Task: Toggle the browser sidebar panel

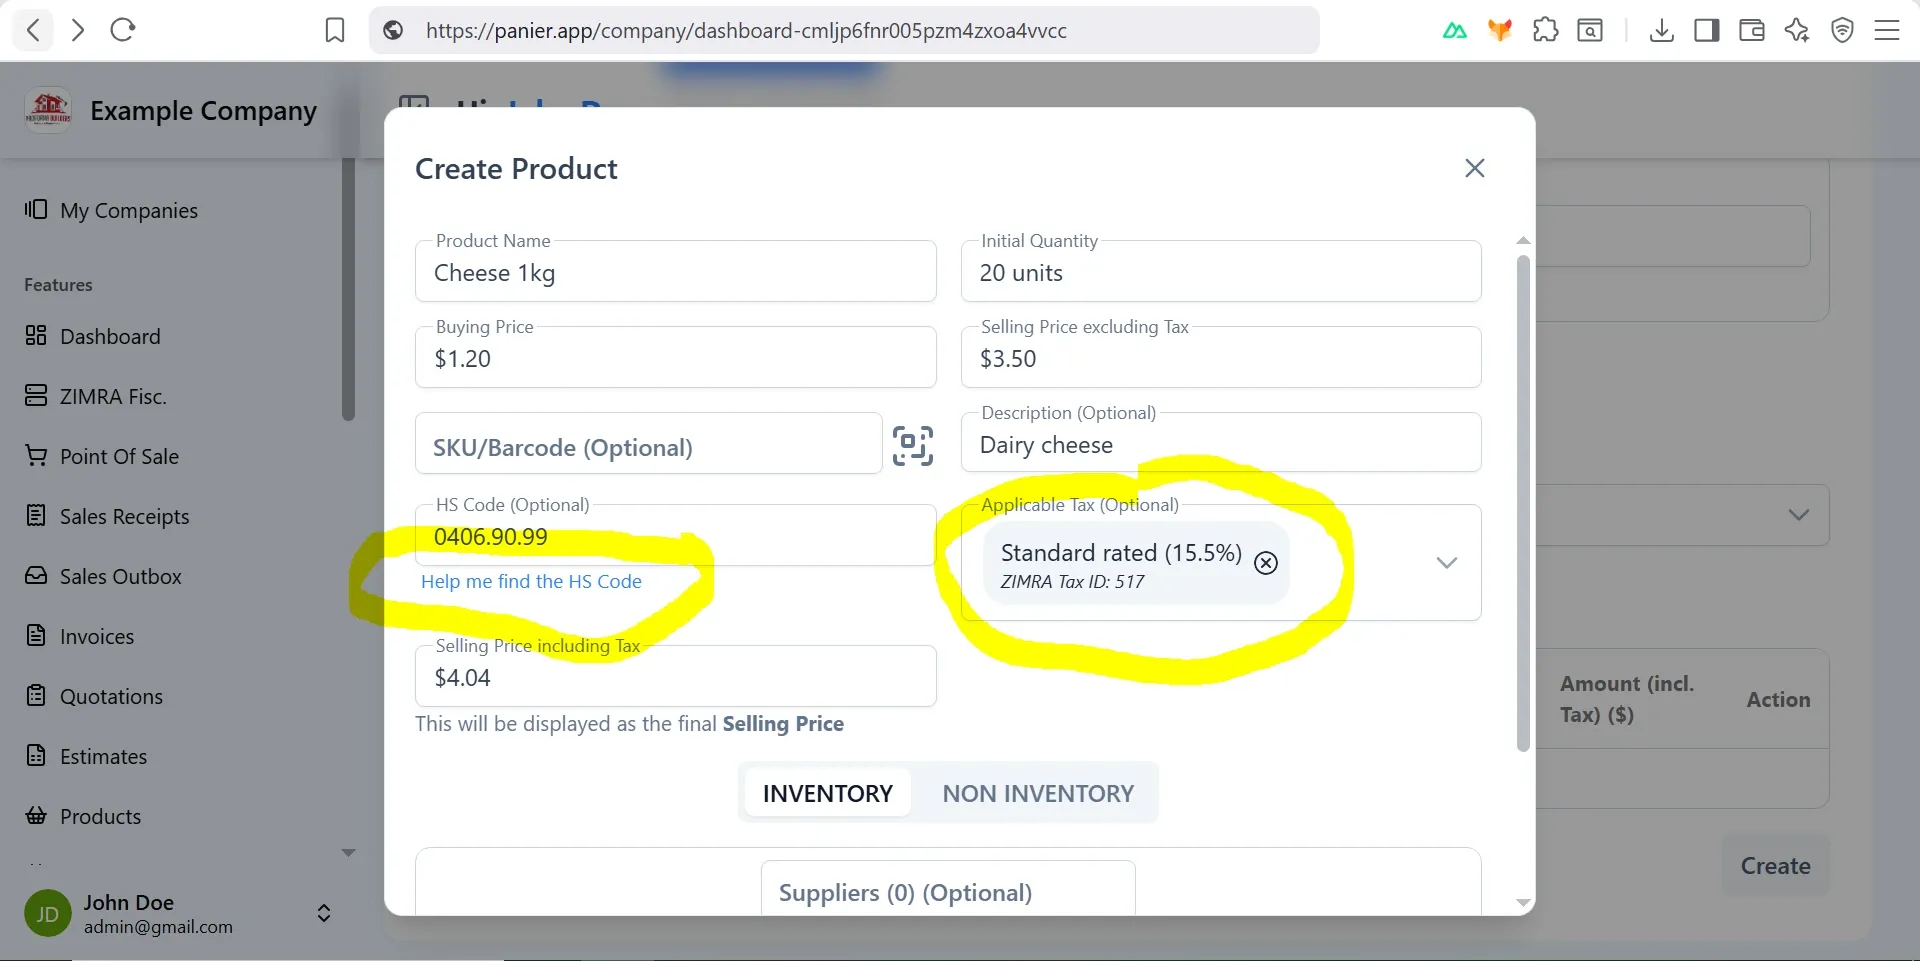Action: 1707,31
